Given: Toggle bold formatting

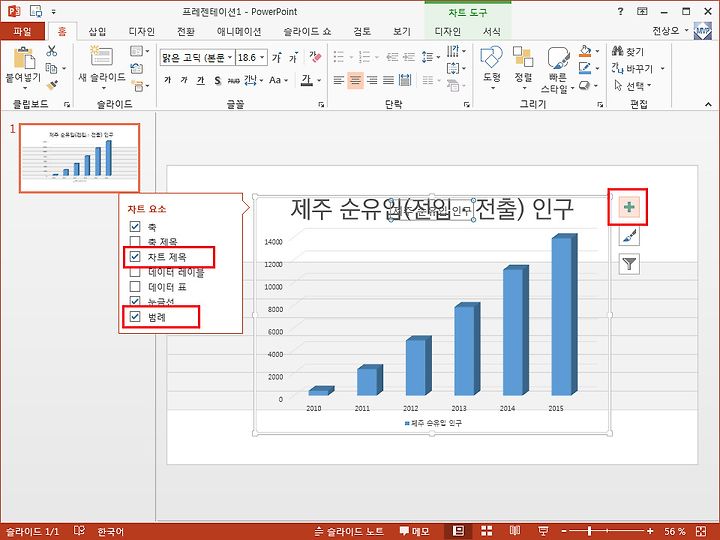Looking at the screenshot, I should 168,80.
